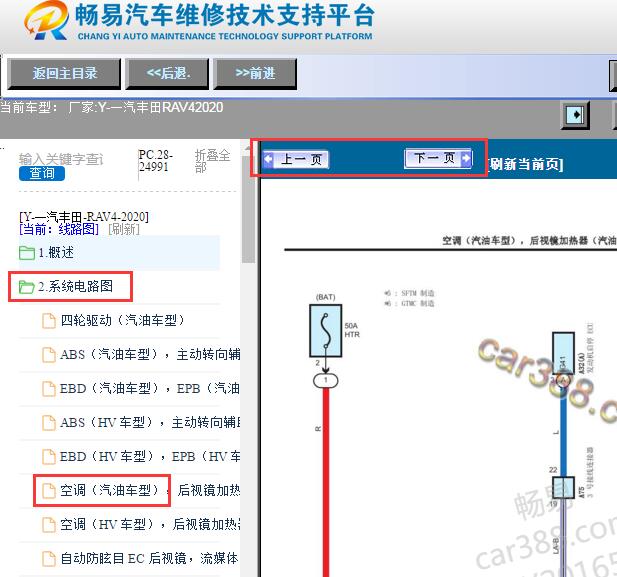The image size is (617, 577).
Task: Click the 1.概述 folder icon
Action: tap(27, 253)
